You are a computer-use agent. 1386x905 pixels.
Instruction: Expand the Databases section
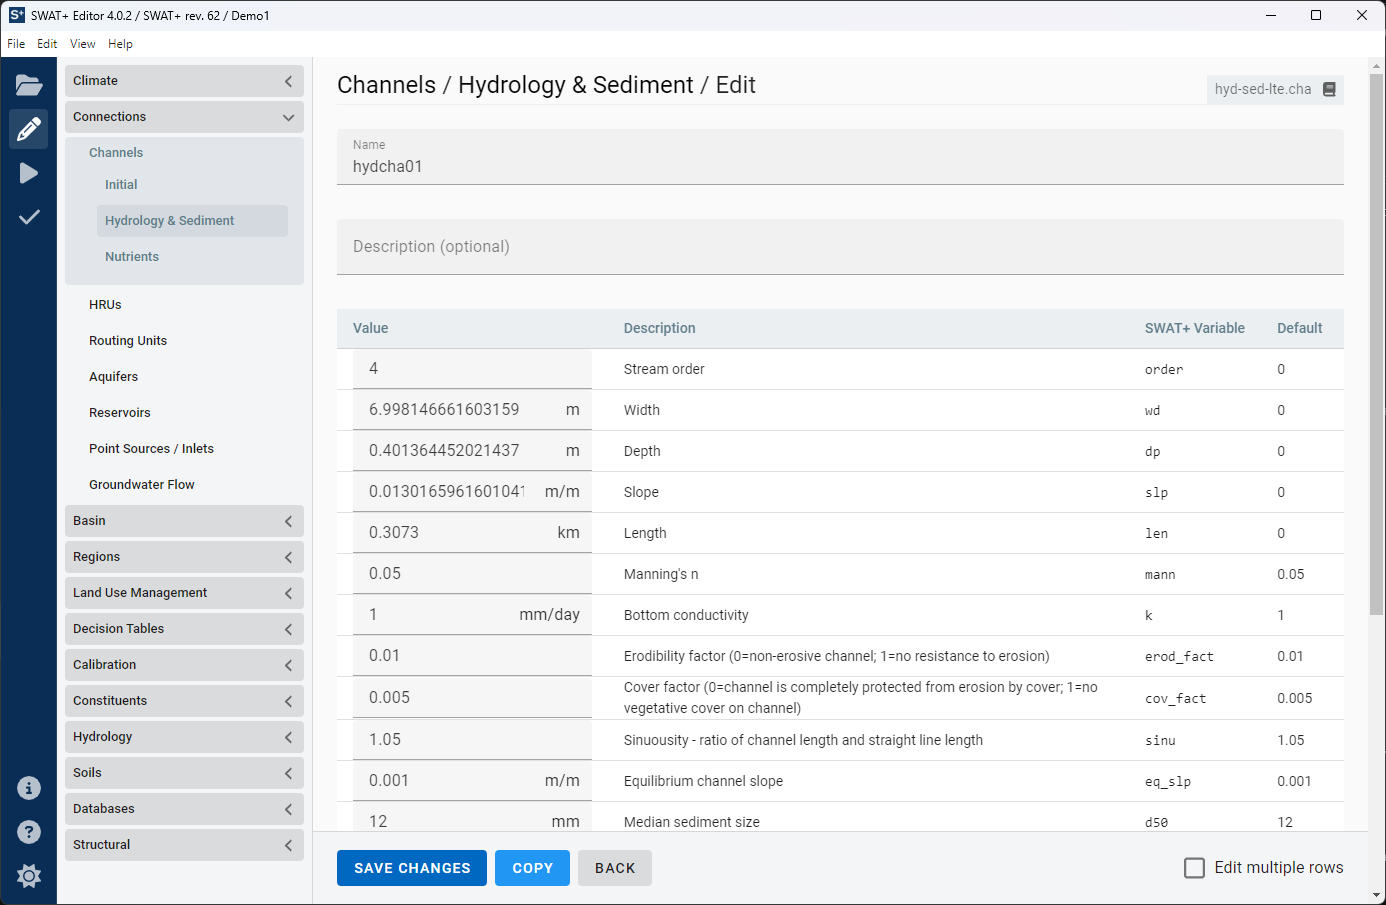184,809
